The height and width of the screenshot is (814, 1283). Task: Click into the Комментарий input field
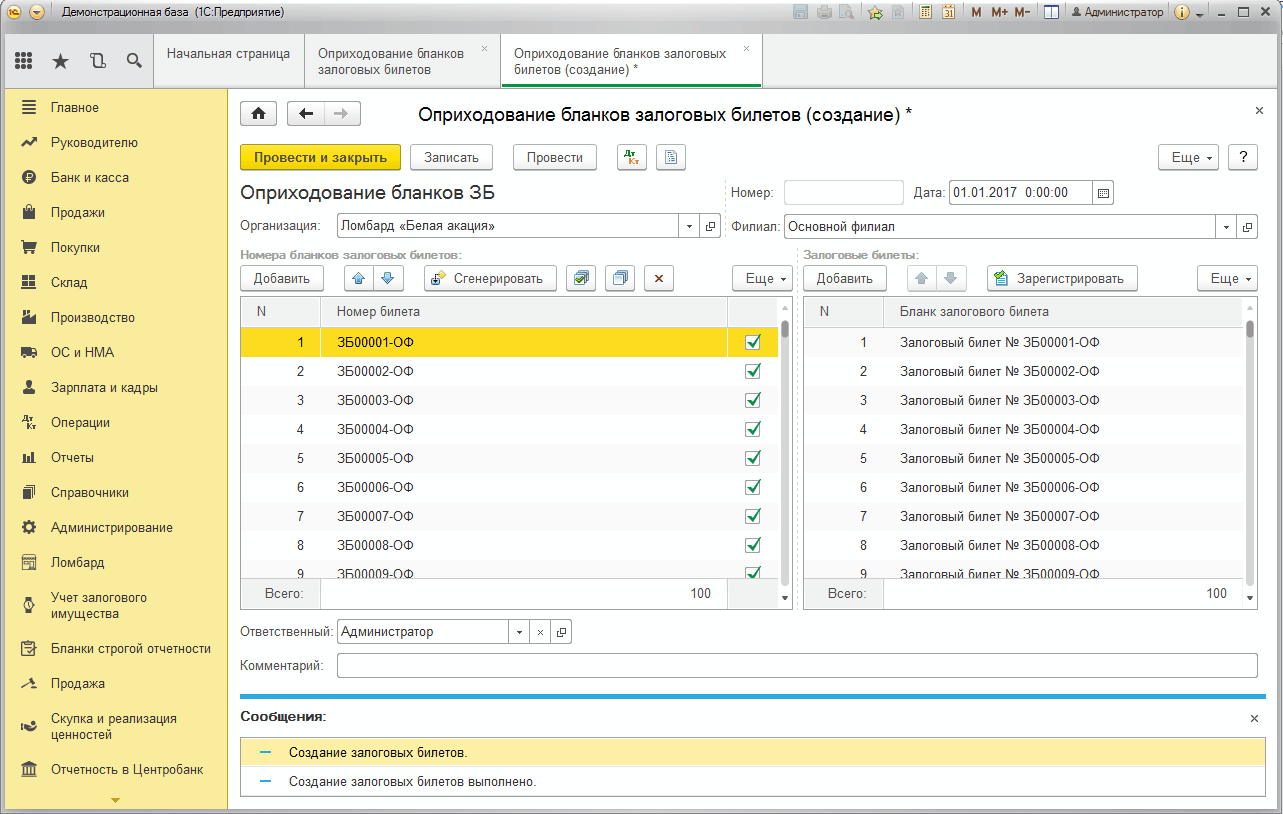pyautogui.click(x=797, y=665)
